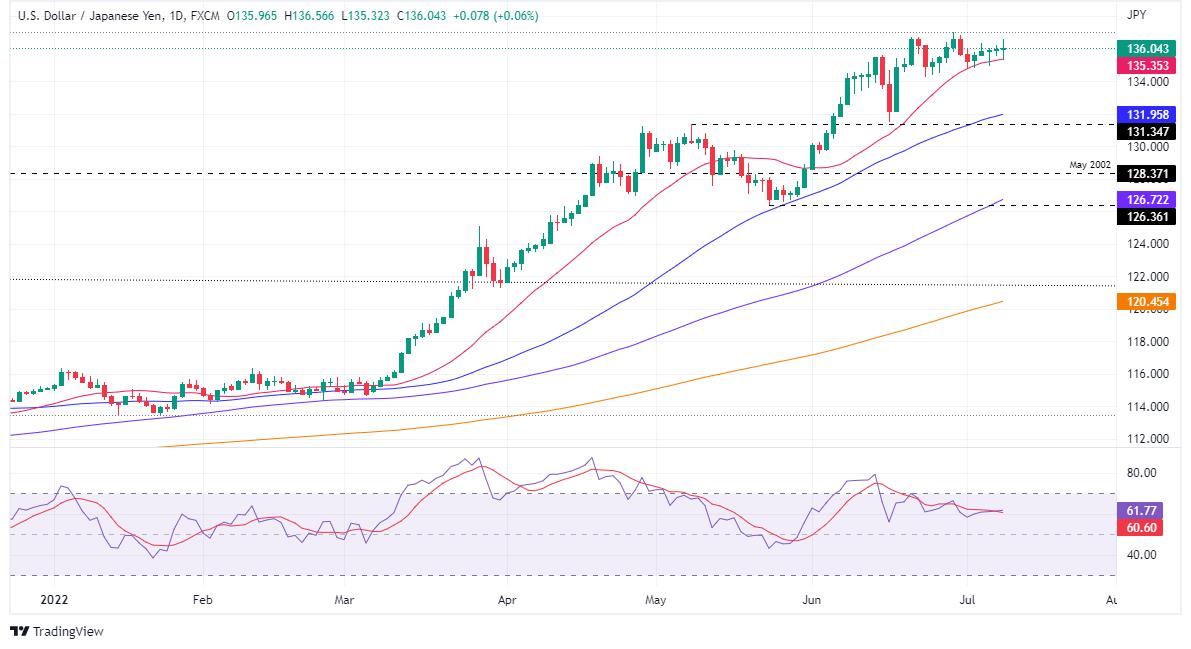The width and height of the screenshot is (1191, 649).
Task: Click the JPY currency label on price axis
Action: point(1136,14)
